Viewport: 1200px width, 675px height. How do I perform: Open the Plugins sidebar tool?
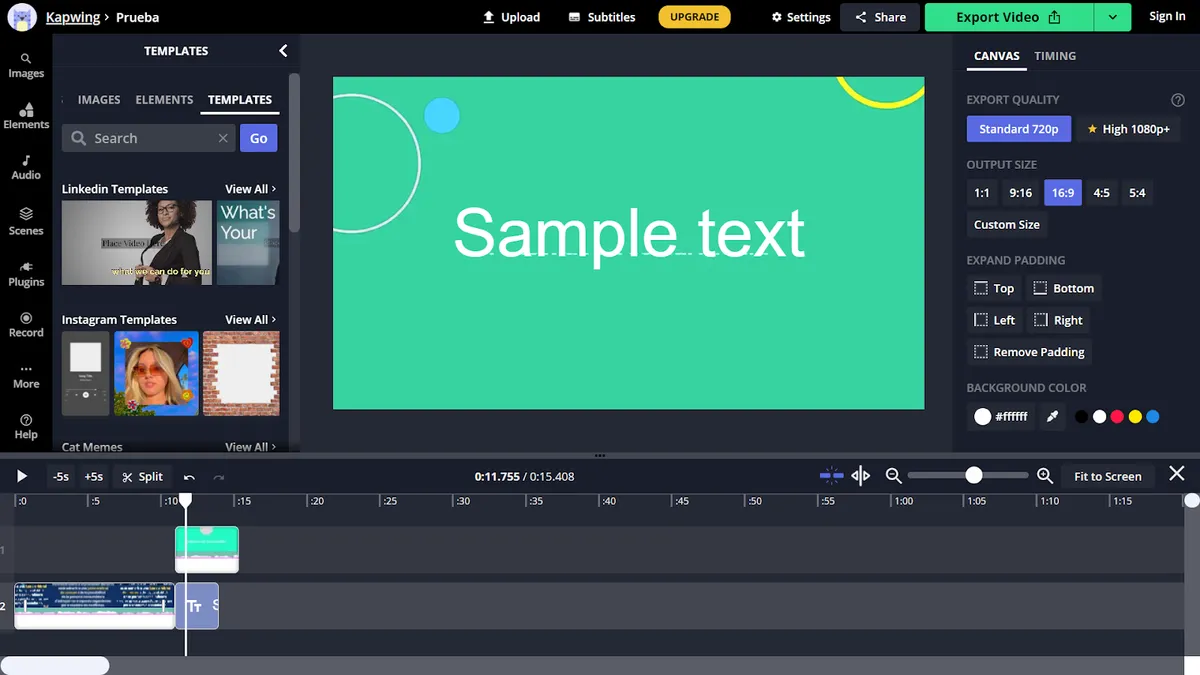click(x=26, y=274)
